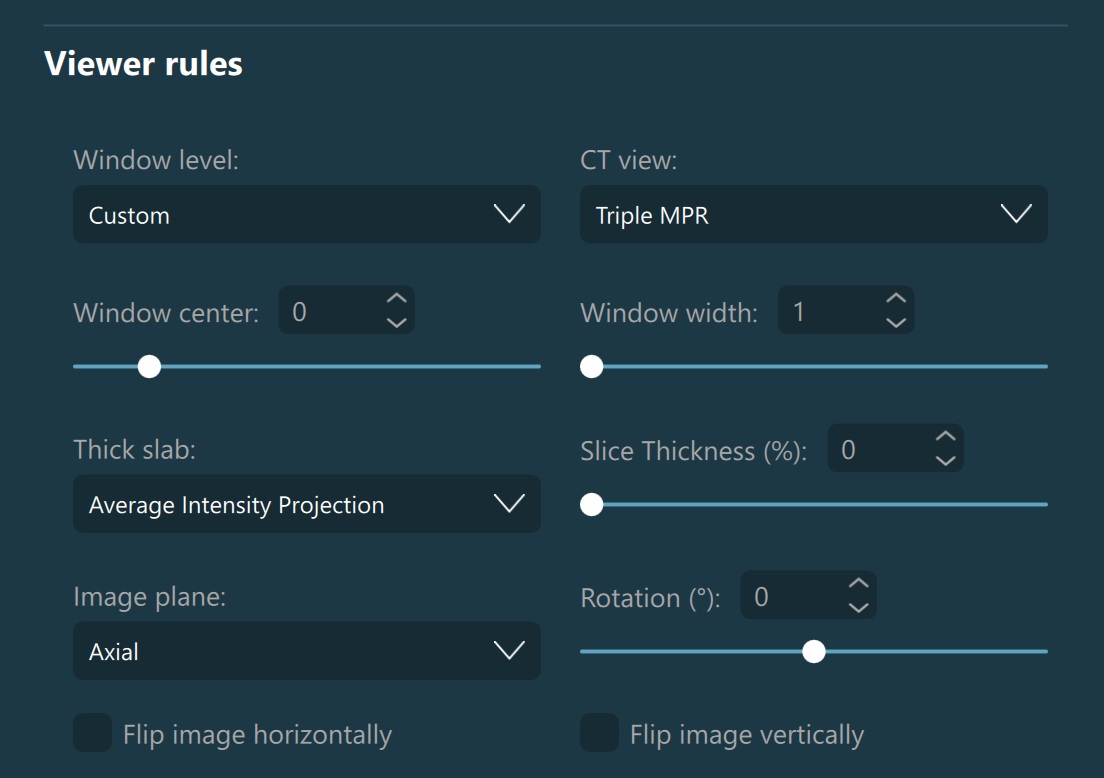This screenshot has width=1104, height=778.
Task: Increase Rotation angle with up arrow
Action: (858, 584)
